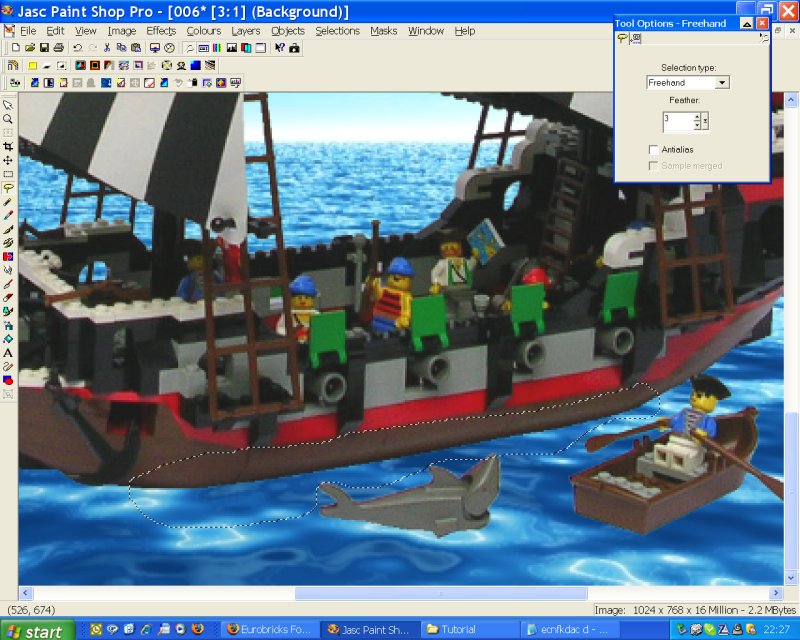Select the Colour Replacer tool
The height and width of the screenshot is (640, 800).
(x=8, y=257)
